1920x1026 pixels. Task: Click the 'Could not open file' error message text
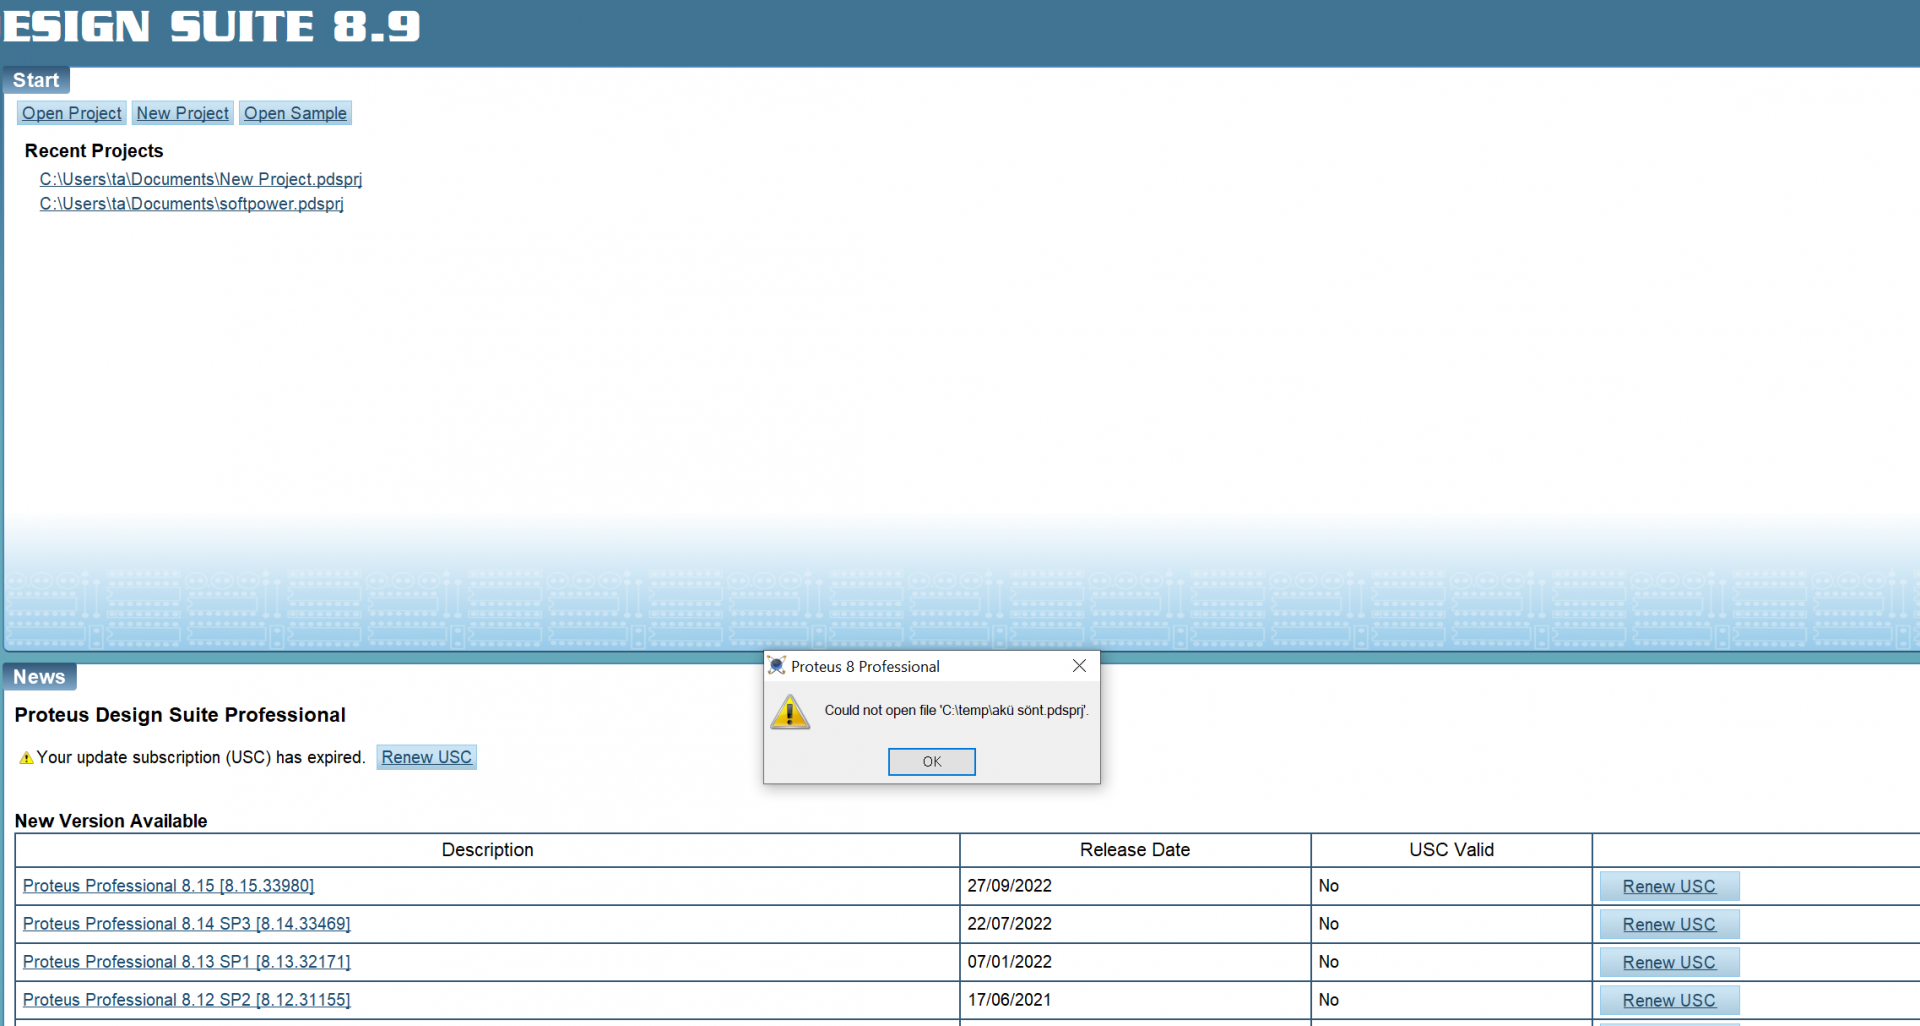(x=956, y=710)
